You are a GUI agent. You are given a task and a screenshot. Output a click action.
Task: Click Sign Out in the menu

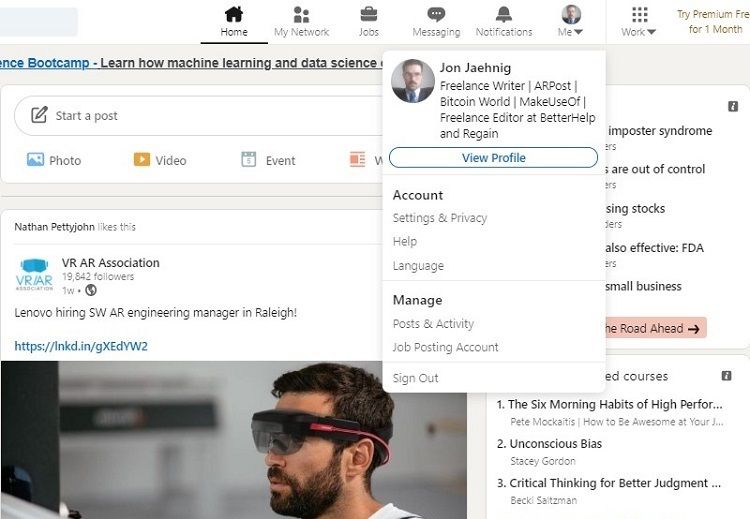click(x=415, y=378)
